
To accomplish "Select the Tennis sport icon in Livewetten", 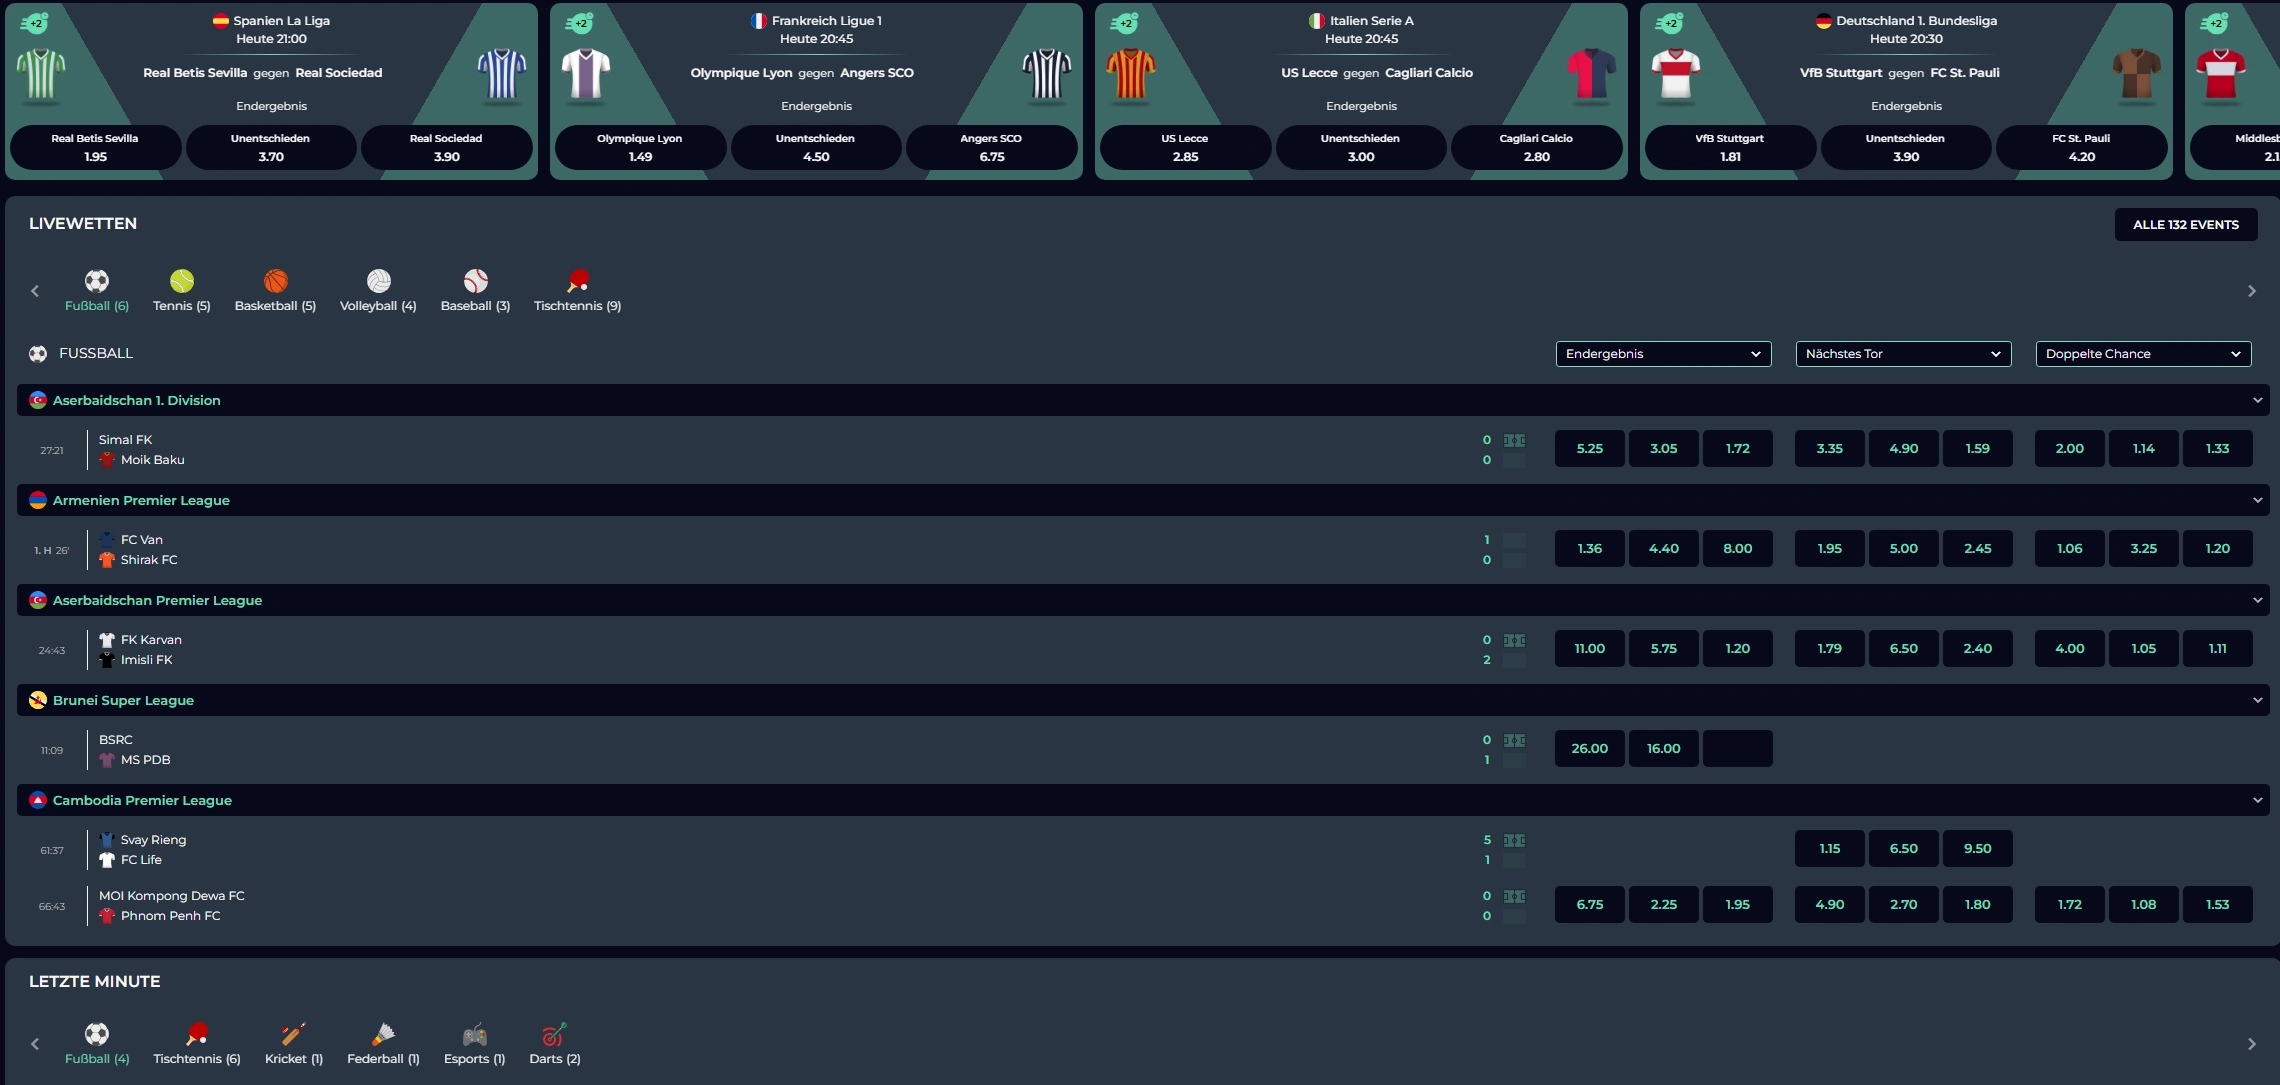I will pos(182,281).
